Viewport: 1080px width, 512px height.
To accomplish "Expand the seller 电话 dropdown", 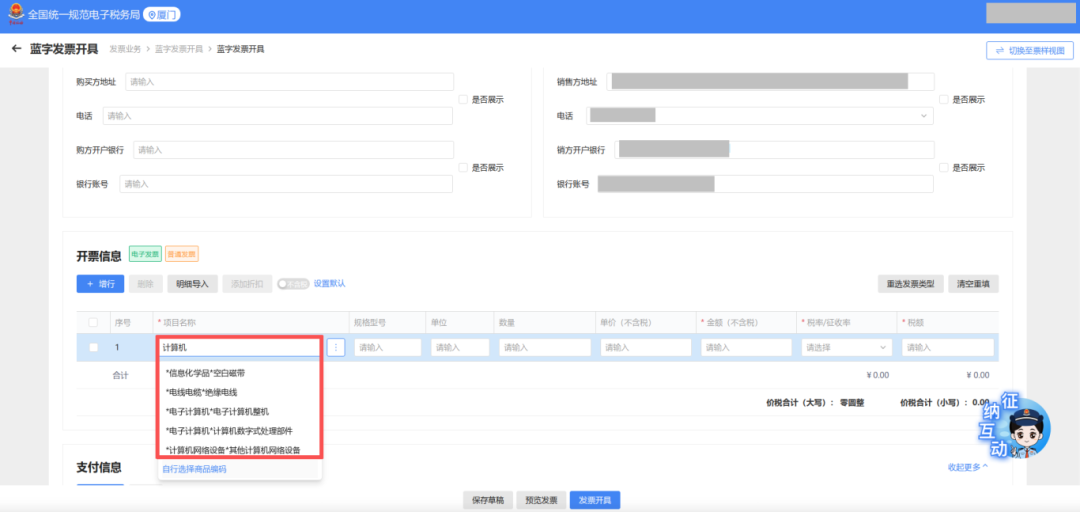I will click(924, 116).
